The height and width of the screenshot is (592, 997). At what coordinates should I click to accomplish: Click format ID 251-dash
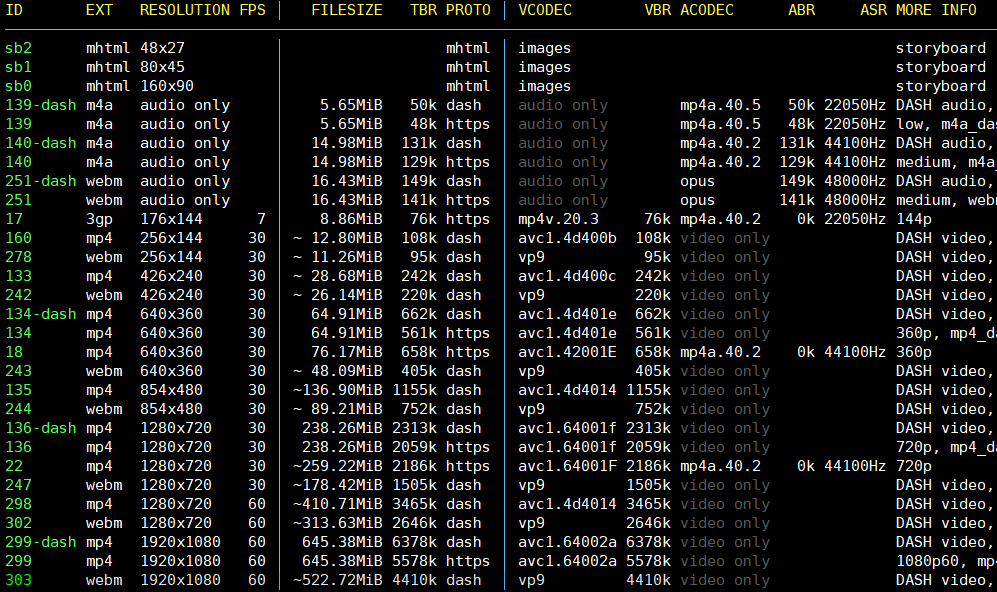click(41, 182)
